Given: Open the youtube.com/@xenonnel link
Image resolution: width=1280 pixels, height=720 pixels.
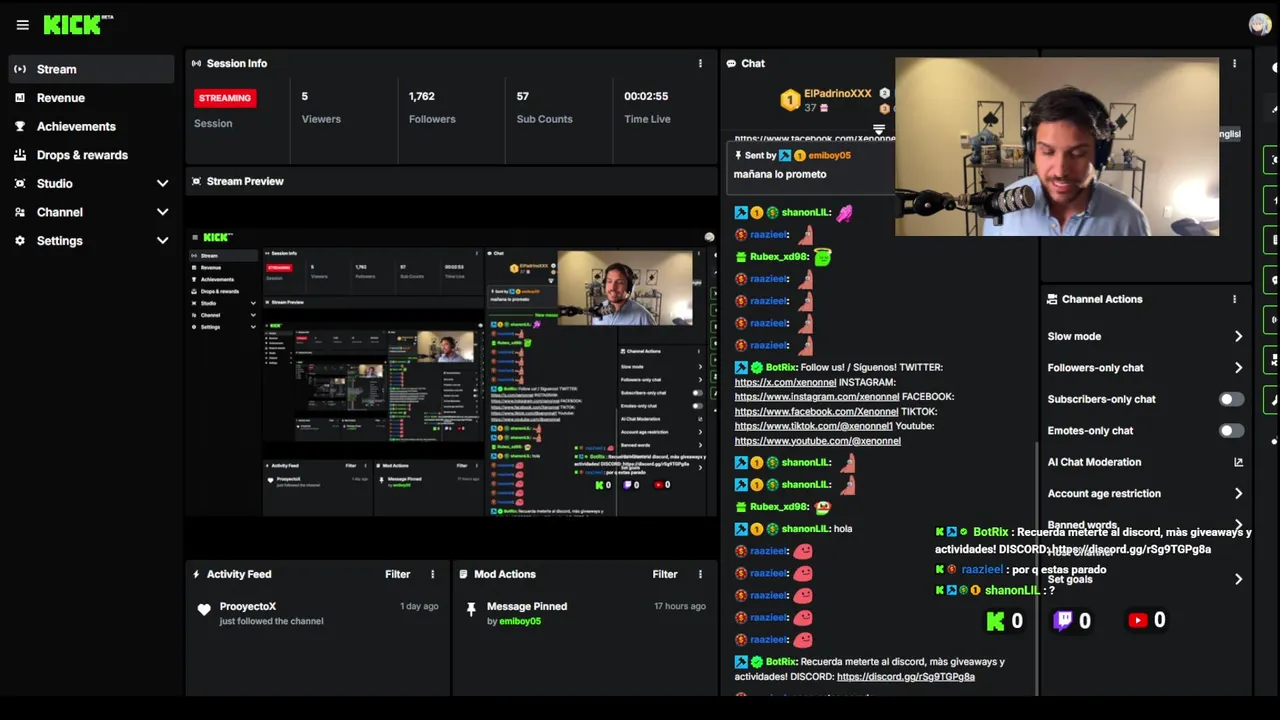Looking at the screenshot, I should pos(817,441).
